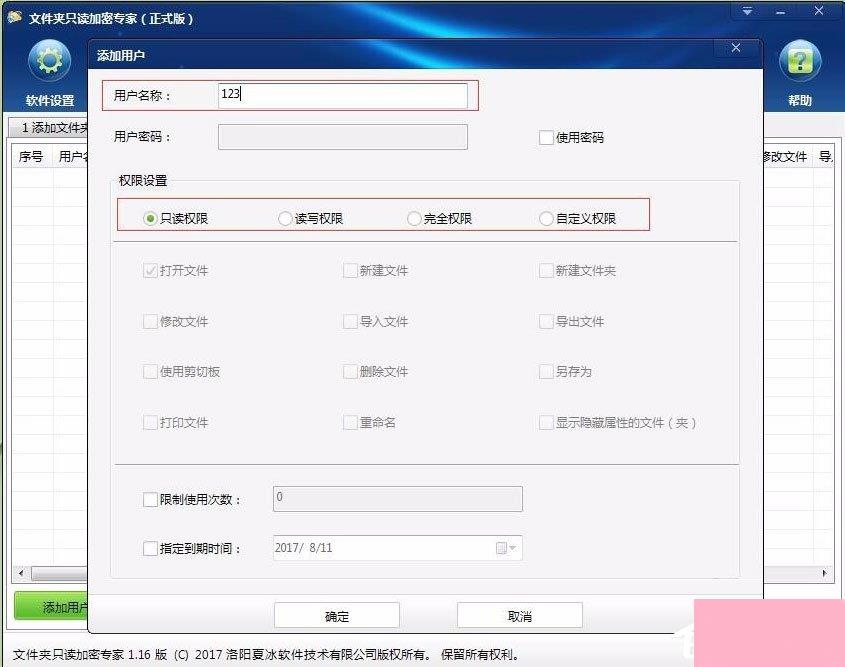
Task: Click the 导出文件 permission checkbox
Action: pyautogui.click(x=546, y=322)
